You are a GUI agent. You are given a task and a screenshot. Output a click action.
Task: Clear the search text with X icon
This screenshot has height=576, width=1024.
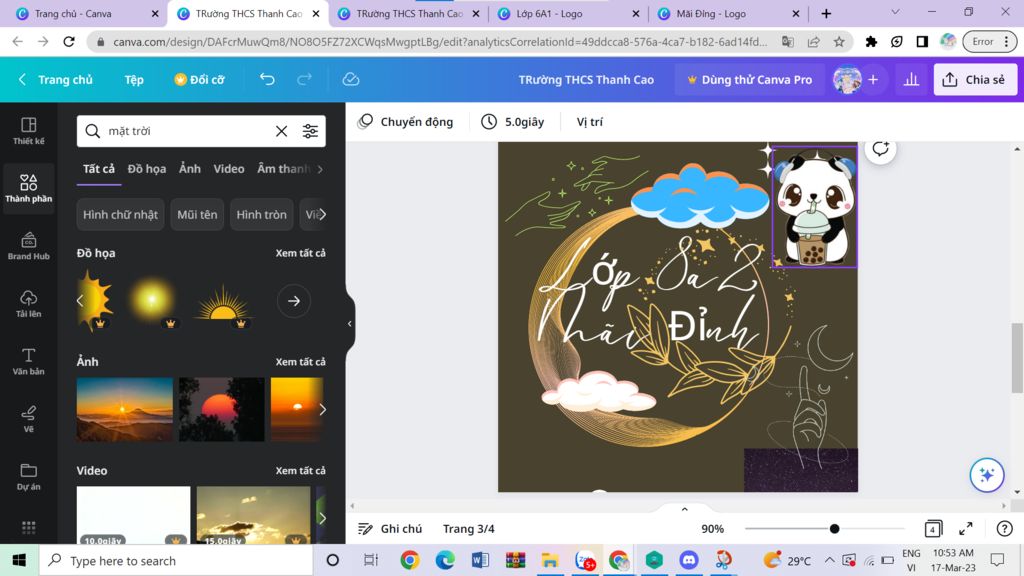281,131
